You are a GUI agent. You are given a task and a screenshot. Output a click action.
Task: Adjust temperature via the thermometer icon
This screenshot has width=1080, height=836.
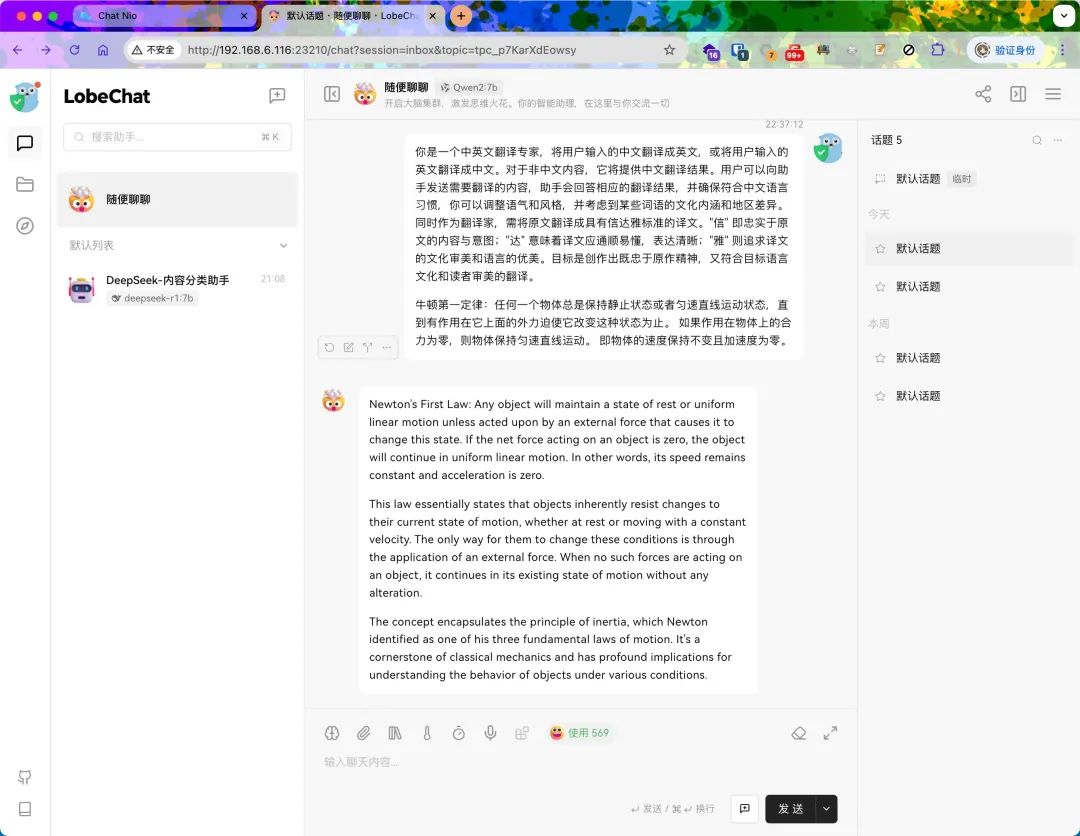tap(427, 732)
